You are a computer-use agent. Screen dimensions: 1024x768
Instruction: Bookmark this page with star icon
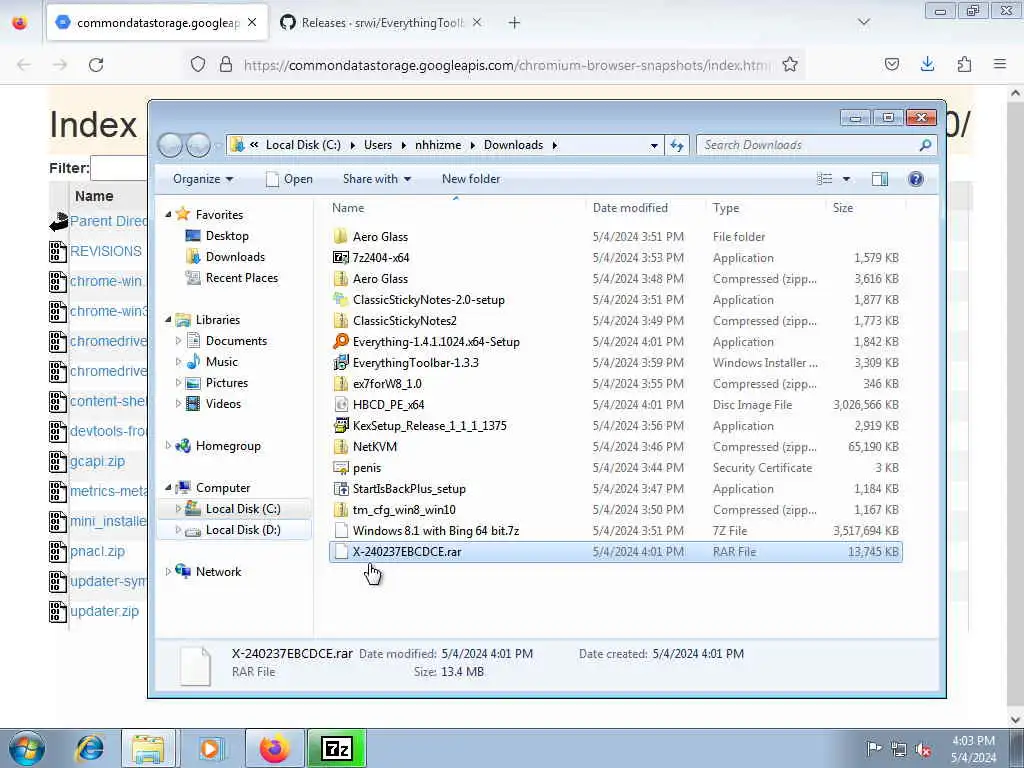coord(790,64)
